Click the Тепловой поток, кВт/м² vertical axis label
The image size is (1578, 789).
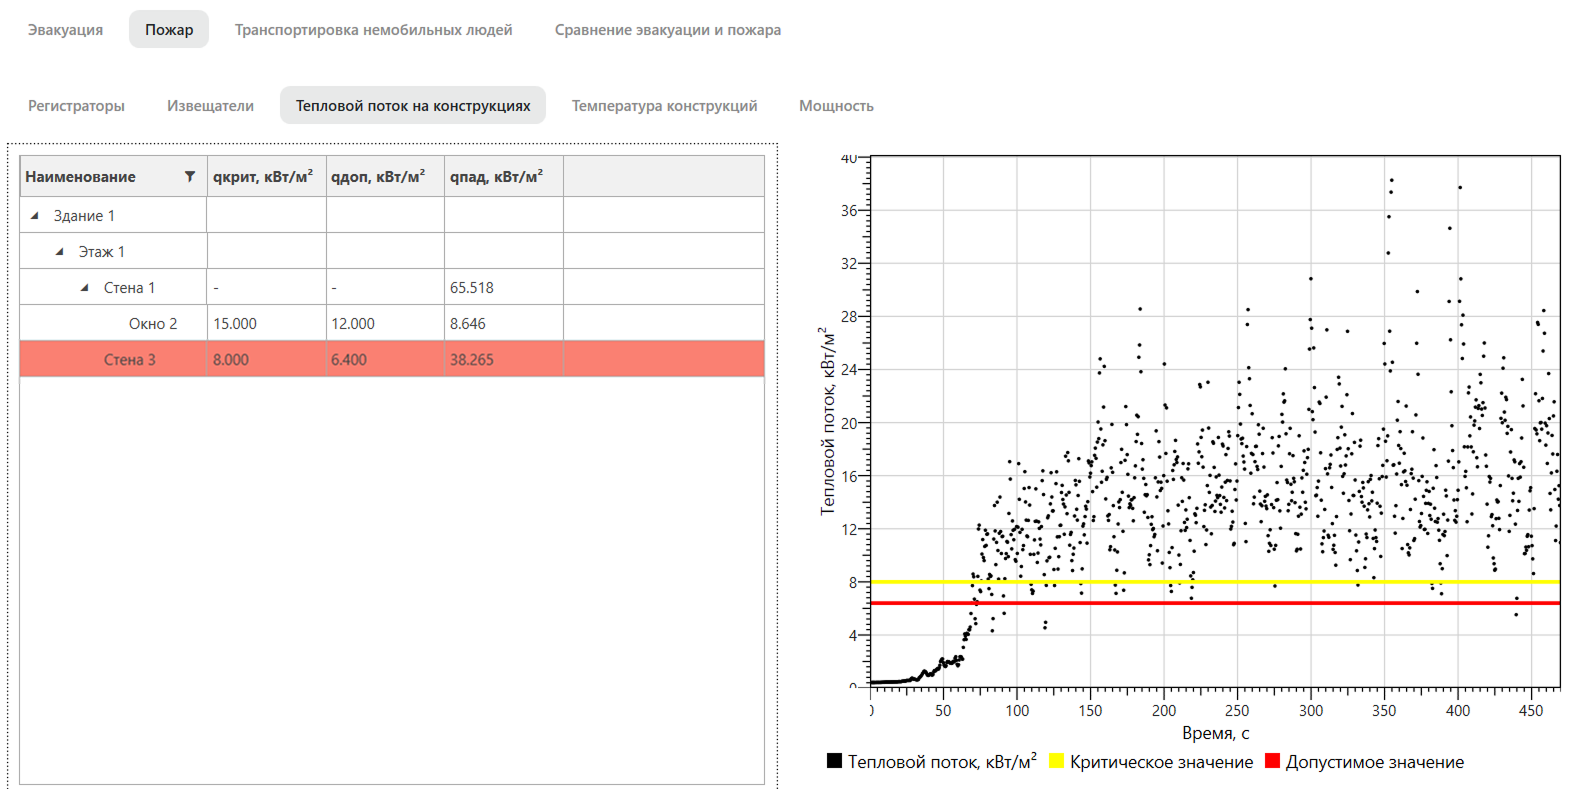point(827,421)
